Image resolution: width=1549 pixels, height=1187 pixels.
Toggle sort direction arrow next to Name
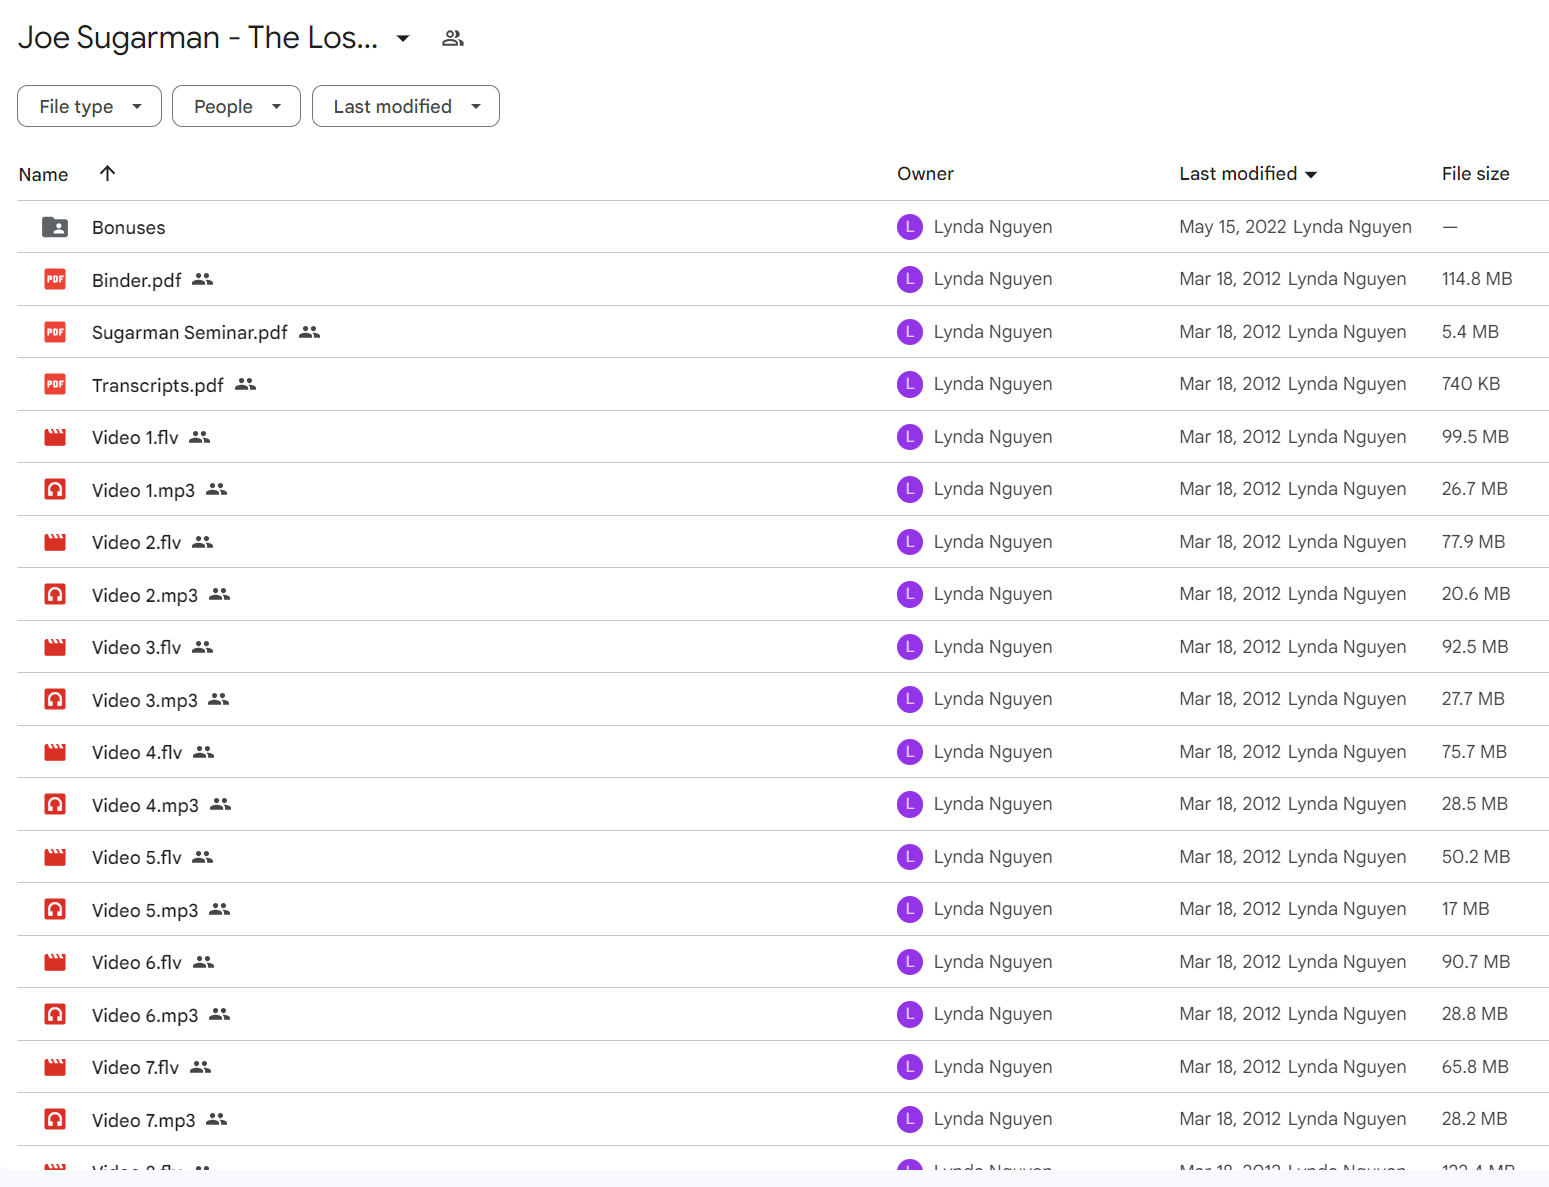click(x=108, y=173)
